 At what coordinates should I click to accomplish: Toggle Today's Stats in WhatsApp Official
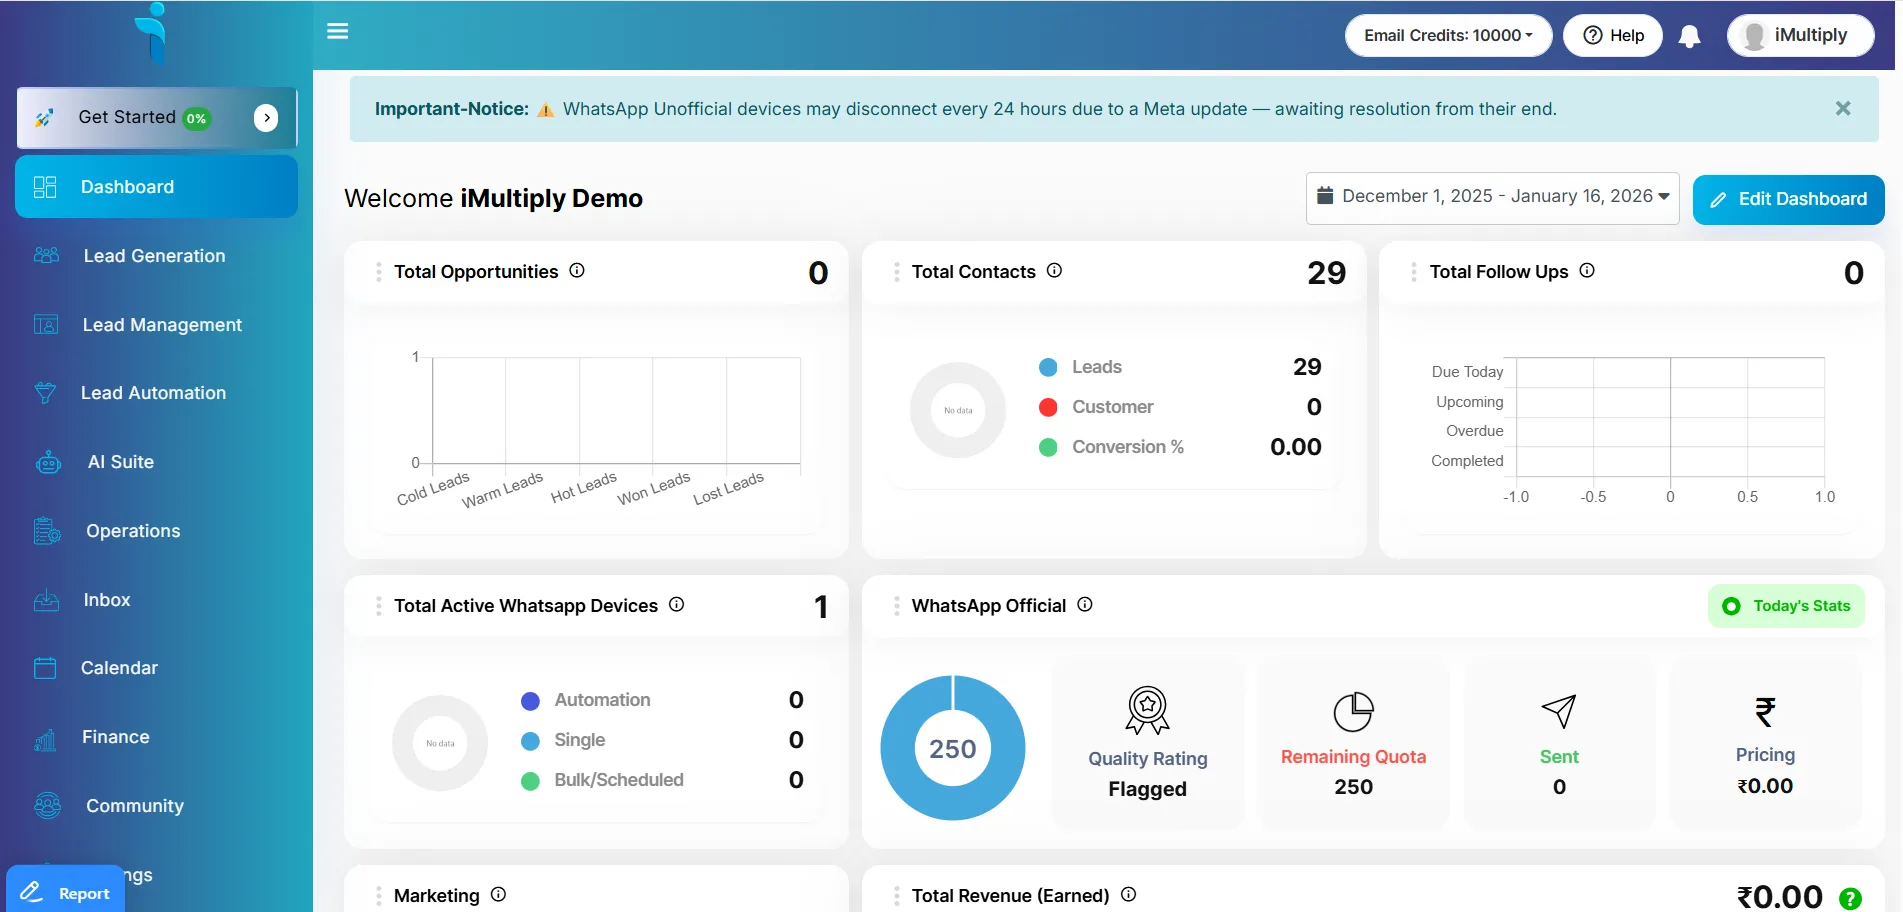[x=1786, y=606]
